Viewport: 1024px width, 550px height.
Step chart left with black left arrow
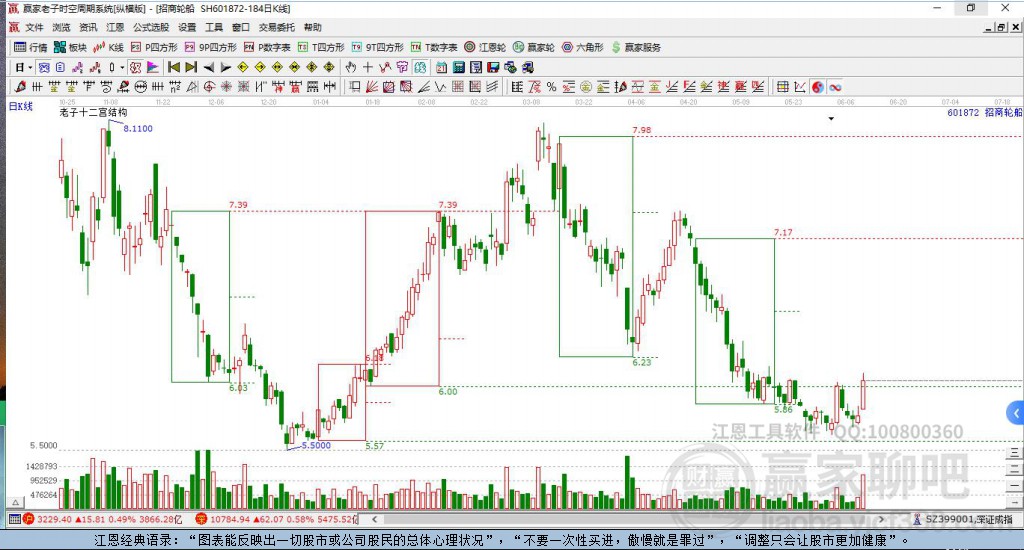pyautogui.click(x=208, y=67)
